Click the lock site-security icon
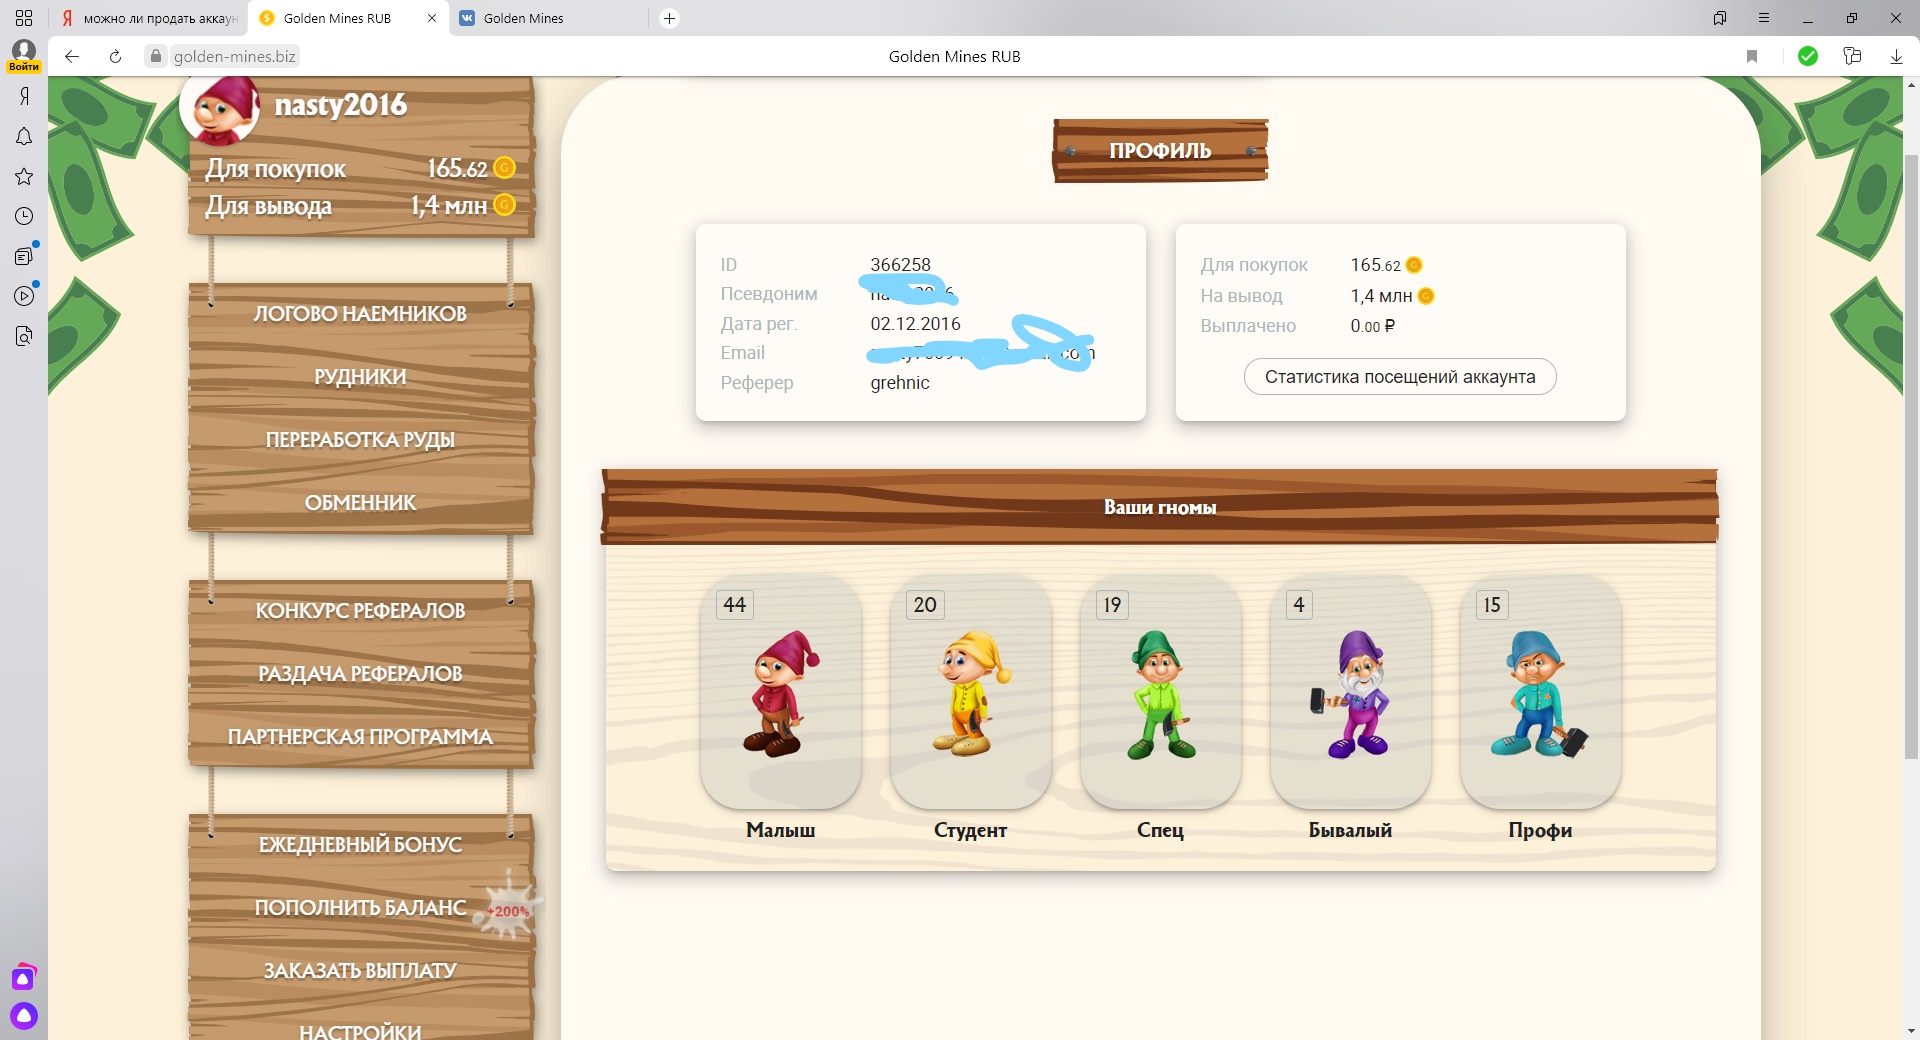This screenshot has width=1920, height=1040. [155, 56]
